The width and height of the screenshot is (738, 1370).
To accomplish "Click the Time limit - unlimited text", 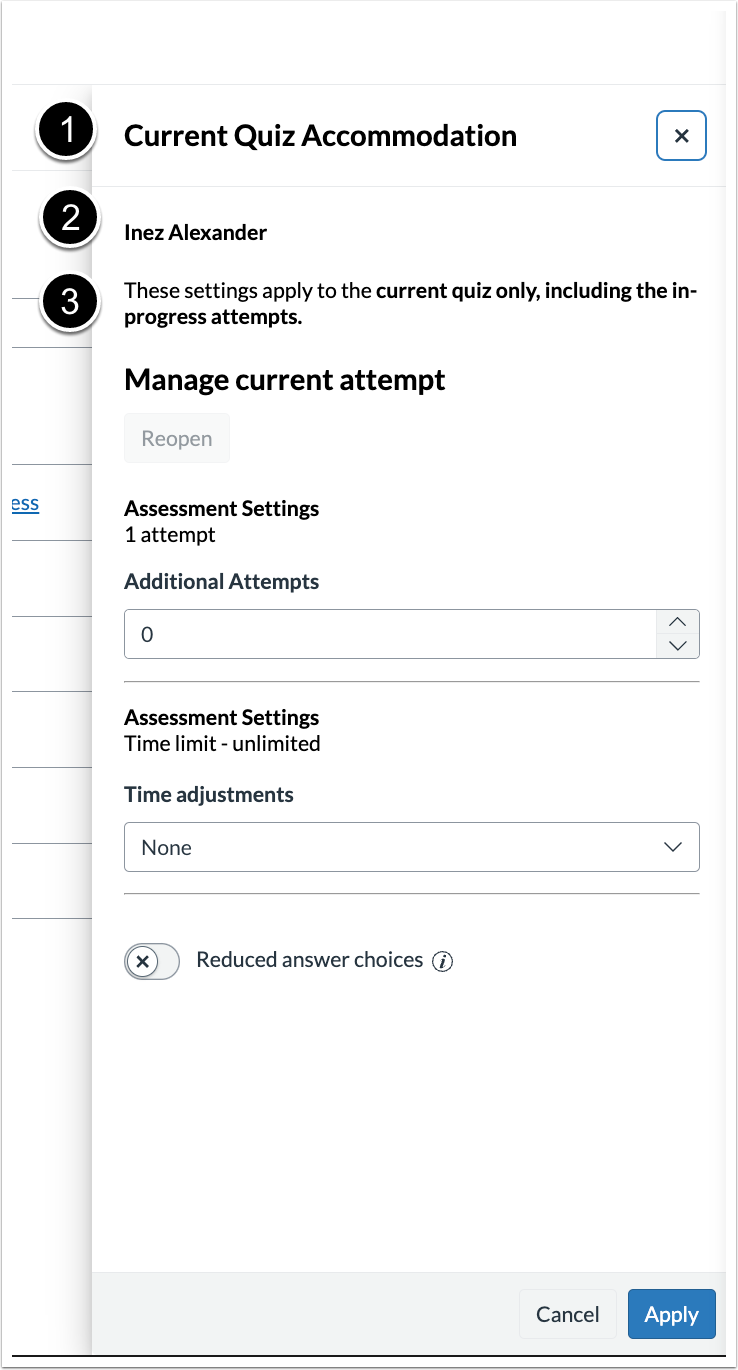I will [x=222, y=743].
